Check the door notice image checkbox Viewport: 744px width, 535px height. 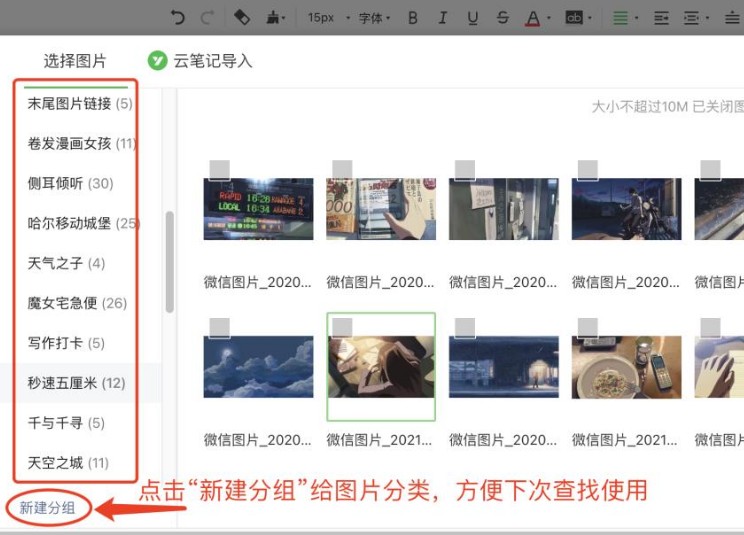(465, 170)
